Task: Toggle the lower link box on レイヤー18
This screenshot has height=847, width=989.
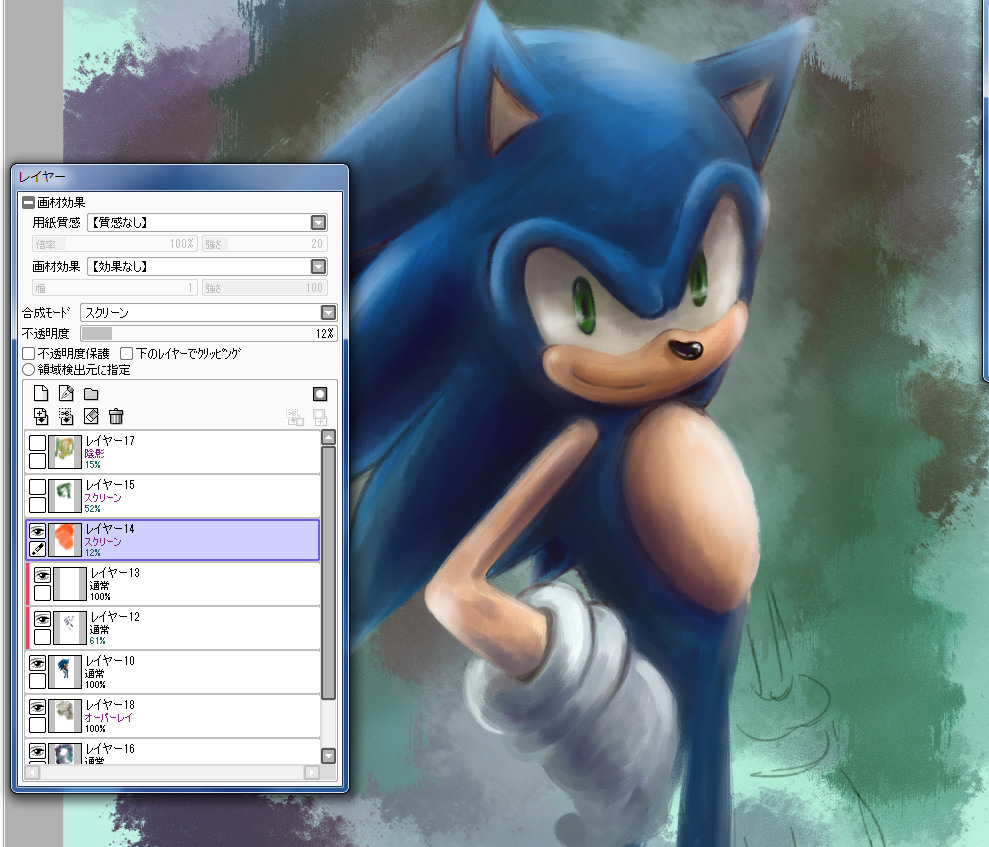Action: click(38, 725)
